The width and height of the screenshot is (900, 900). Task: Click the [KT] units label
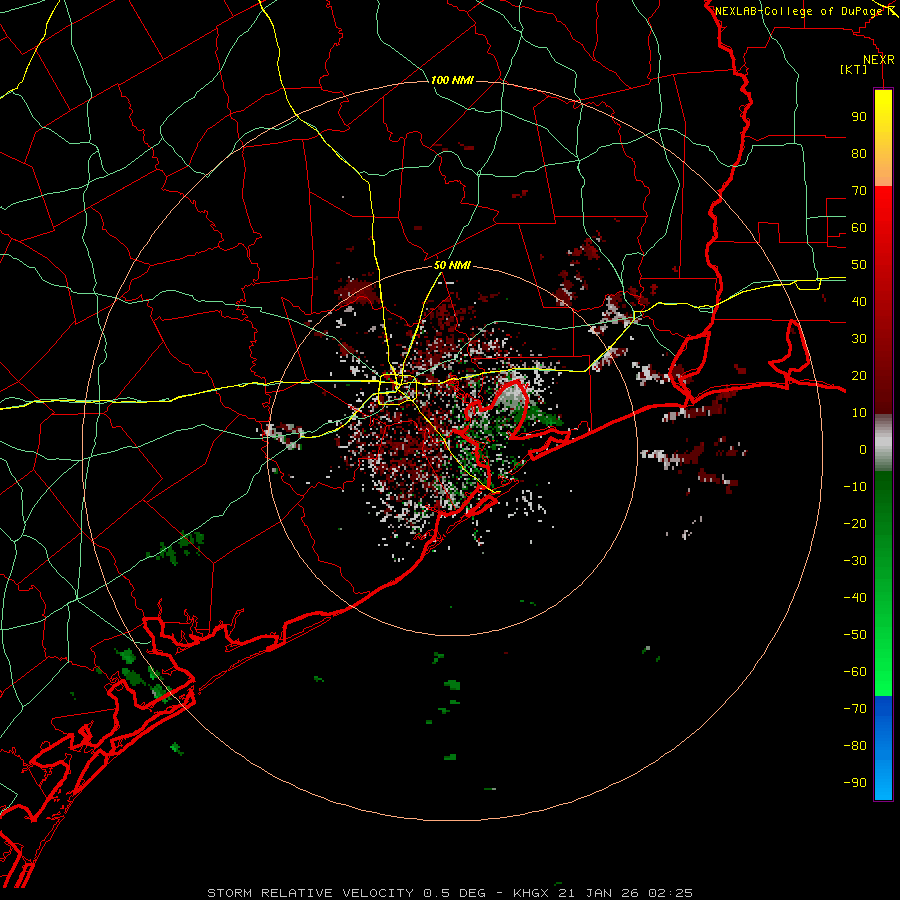[x=854, y=69]
